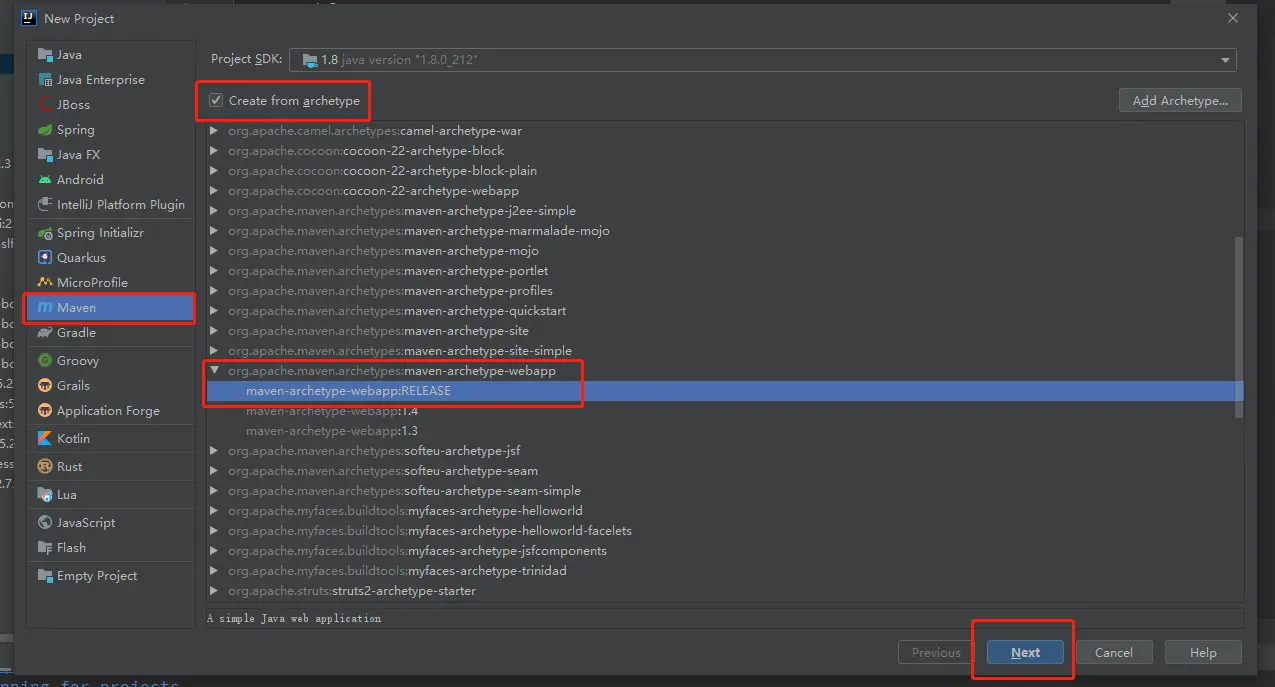Viewport: 1275px width, 687px height.
Task: Select Spring Initializr project type
Action: pyautogui.click(x=111, y=233)
